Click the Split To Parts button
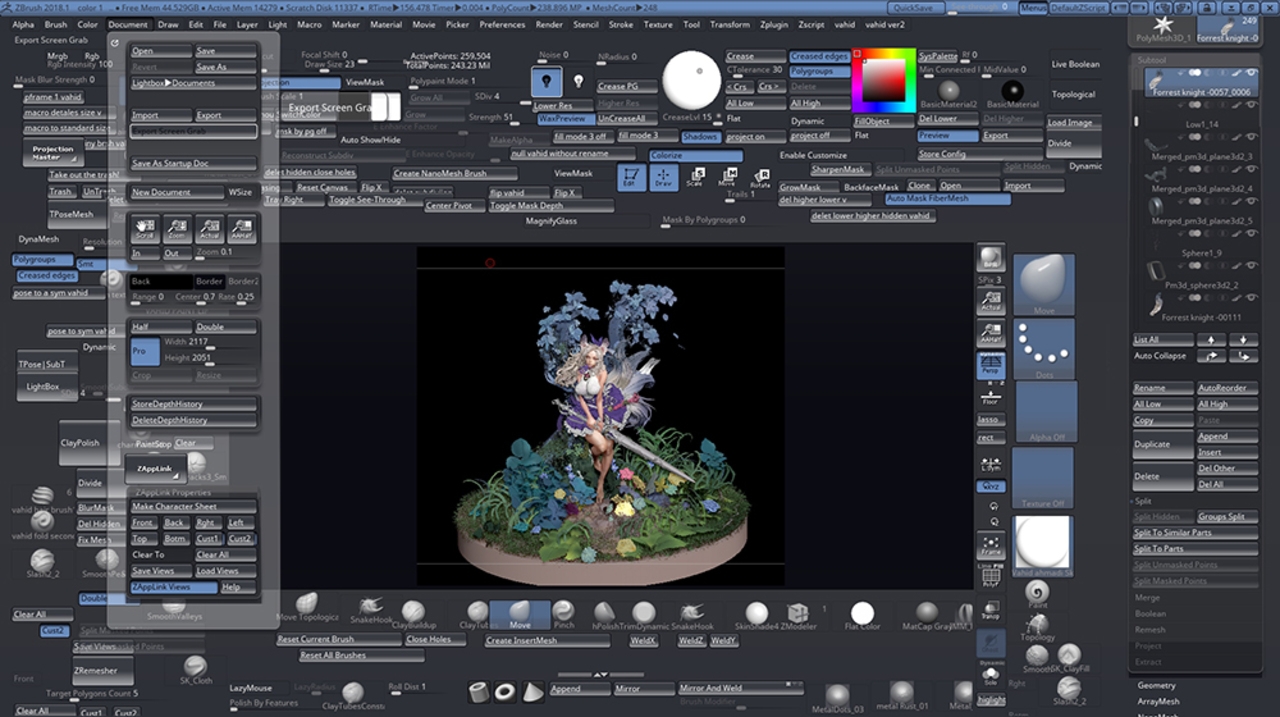This screenshot has height=717, width=1280. (x=1195, y=549)
